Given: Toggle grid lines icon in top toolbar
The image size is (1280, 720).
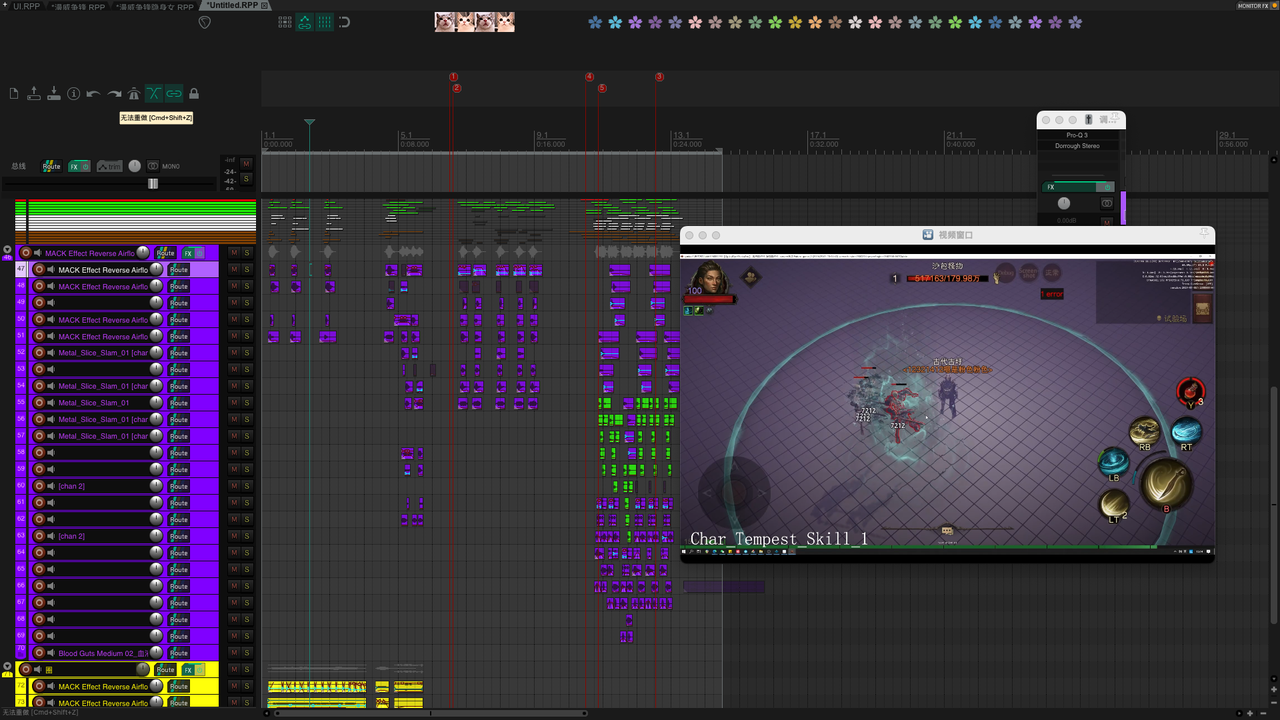Looking at the screenshot, I should [x=325, y=22].
